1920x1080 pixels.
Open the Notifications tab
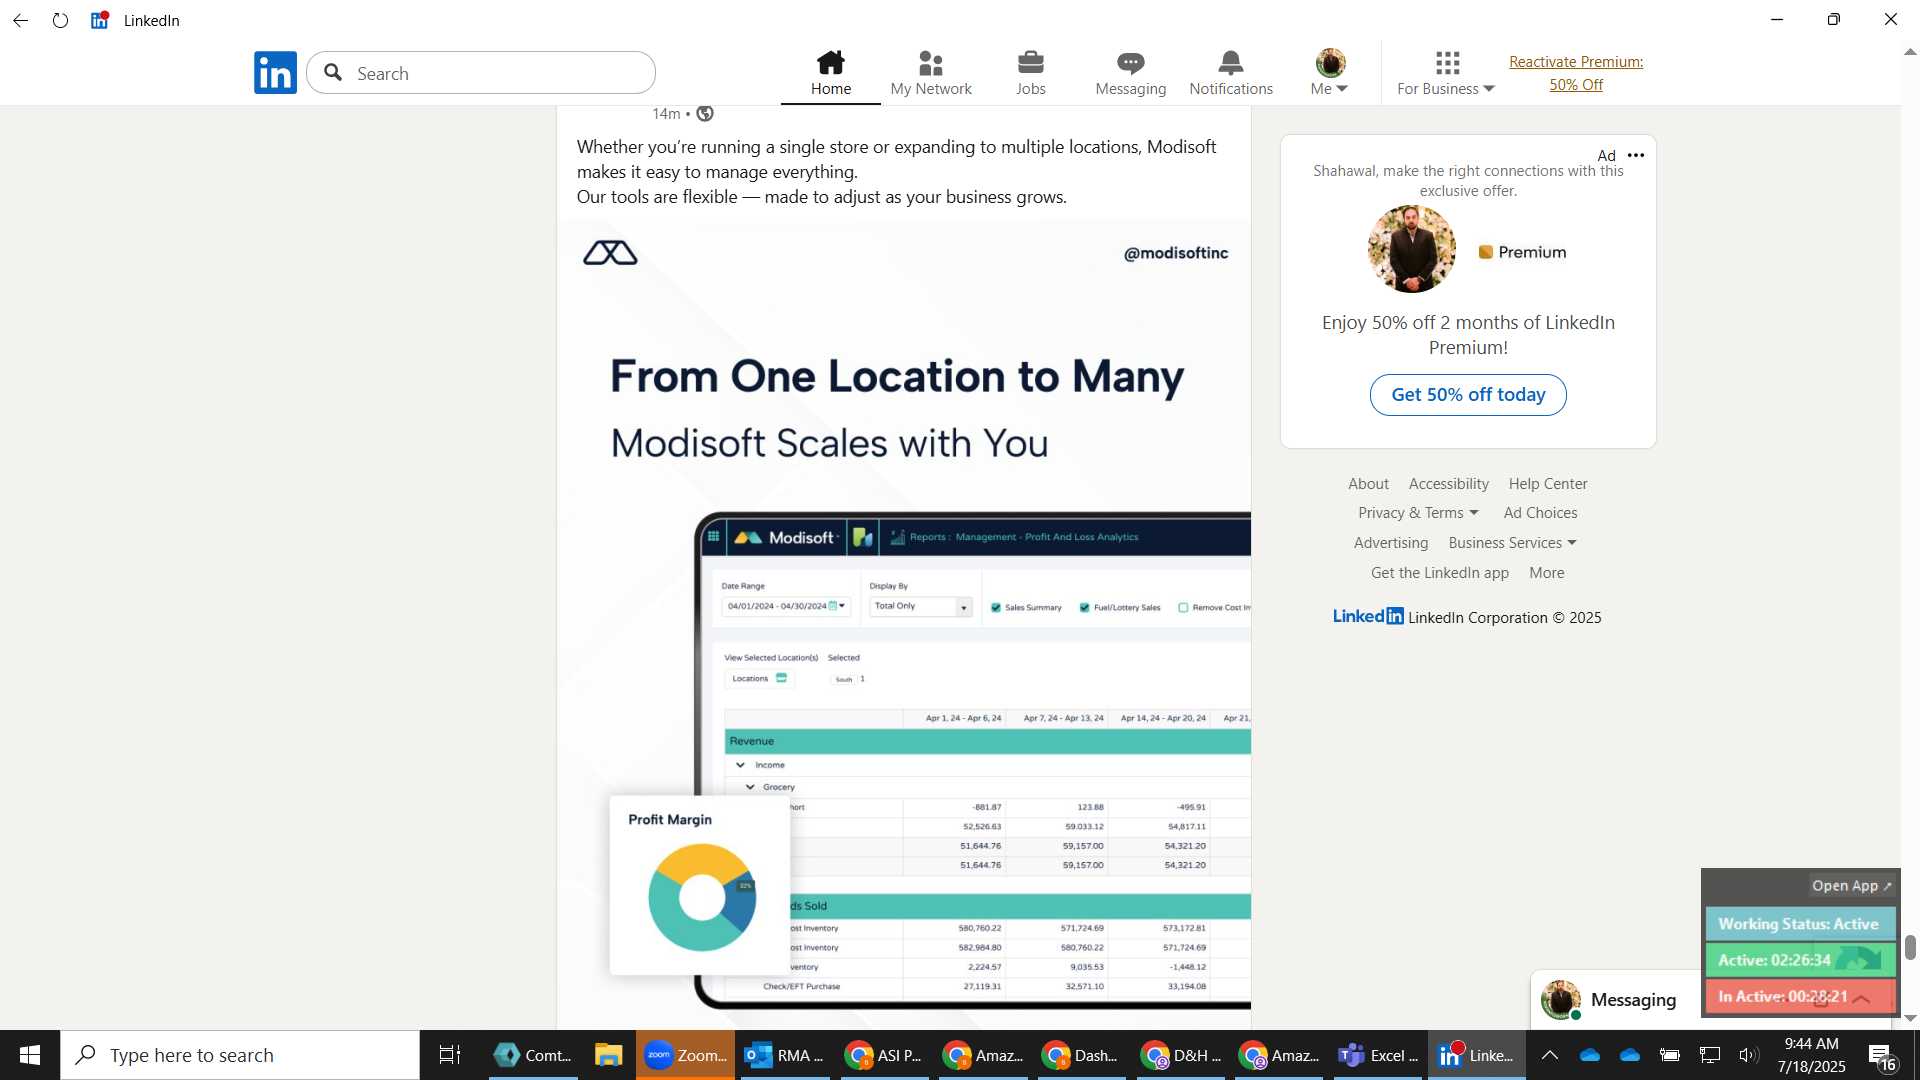pyautogui.click(x=1231, y=73)
